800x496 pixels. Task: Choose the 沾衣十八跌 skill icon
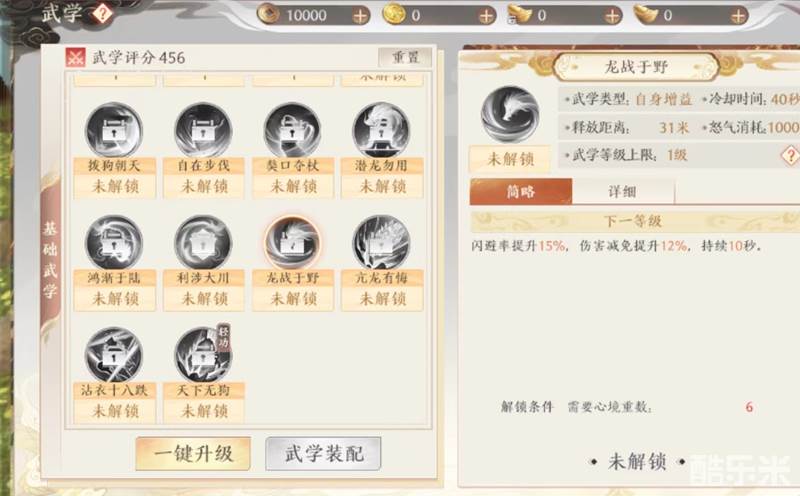(x=114, y=354)
